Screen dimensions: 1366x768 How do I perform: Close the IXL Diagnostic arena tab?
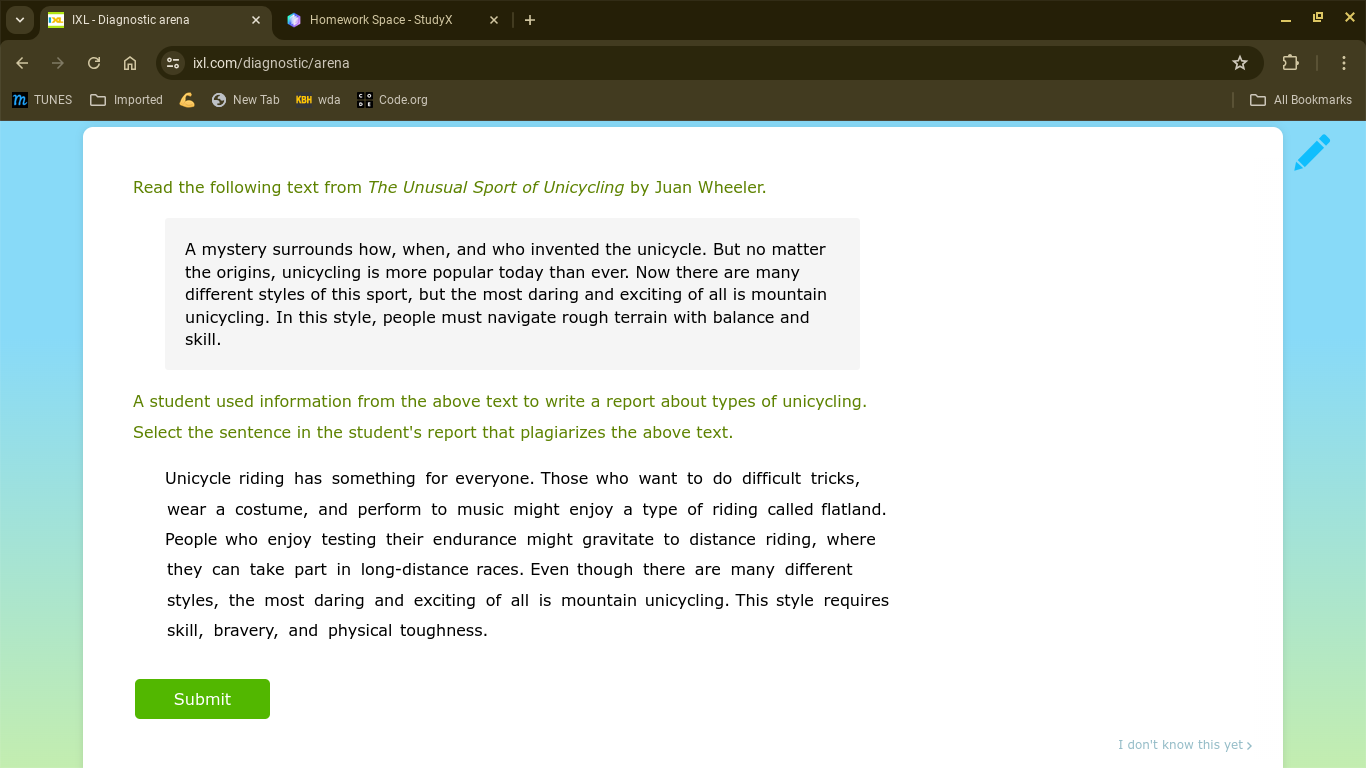point(256,20)
